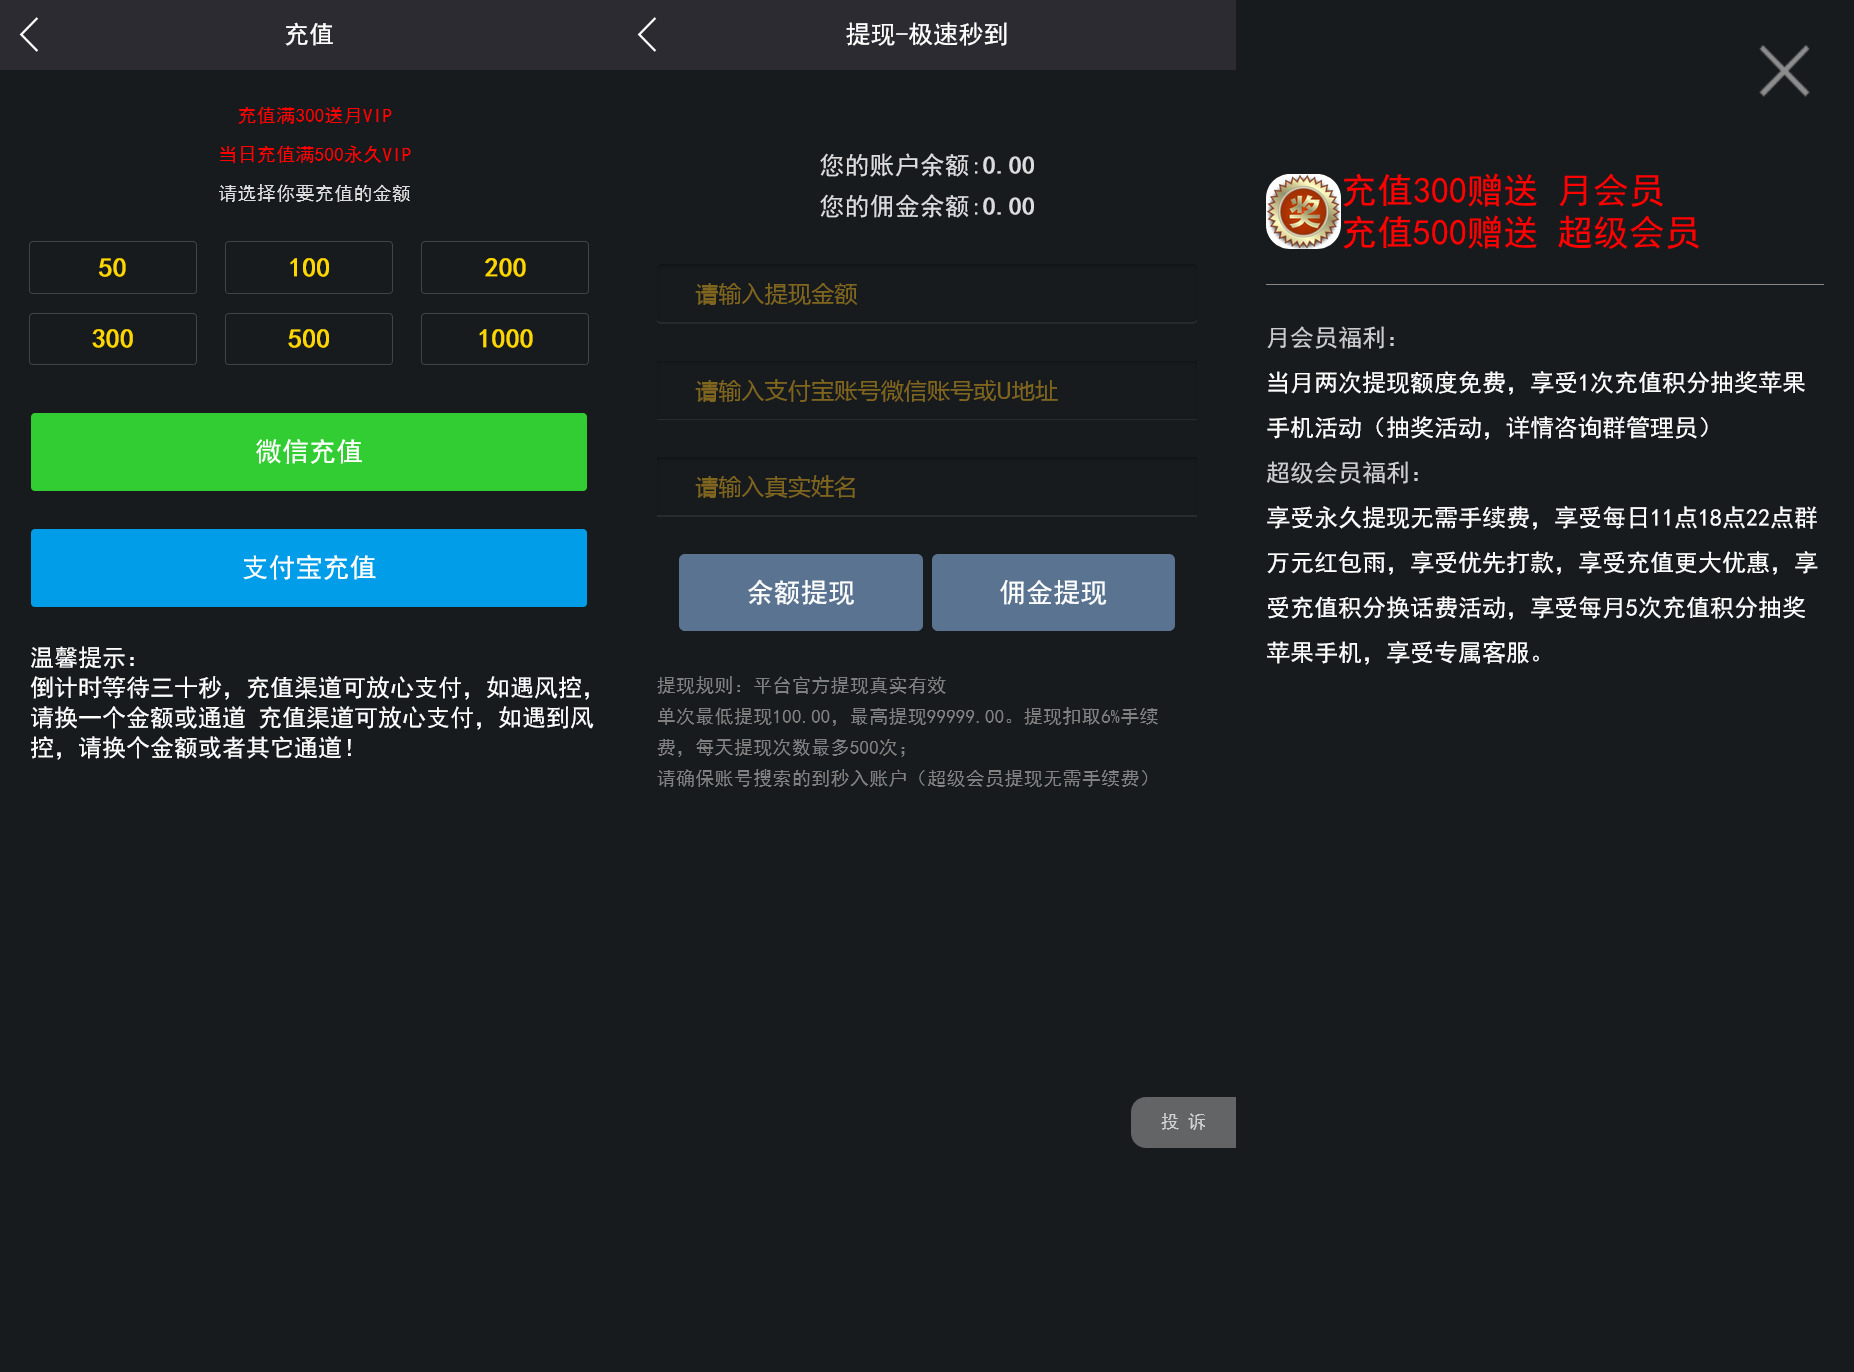Close the membership promotion panel

[1784, 70]
